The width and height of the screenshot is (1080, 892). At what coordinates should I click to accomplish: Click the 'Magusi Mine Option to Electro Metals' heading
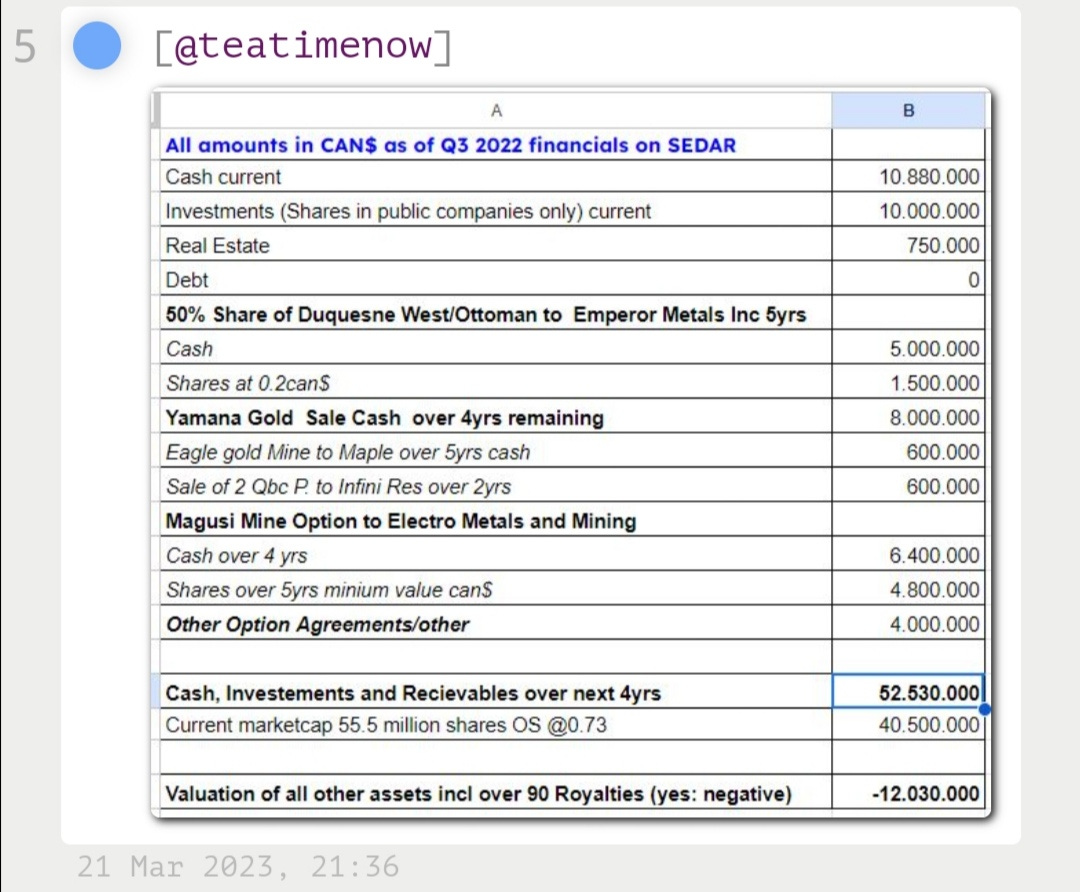point(401,521)
